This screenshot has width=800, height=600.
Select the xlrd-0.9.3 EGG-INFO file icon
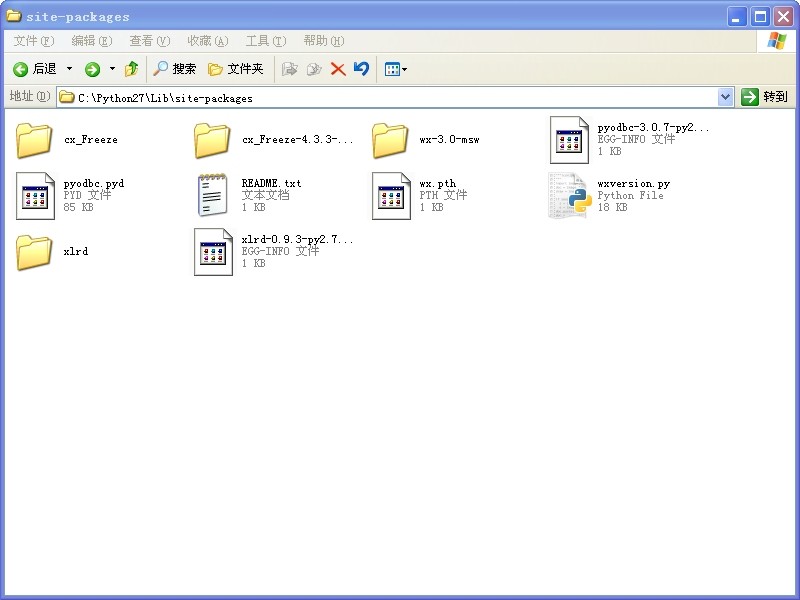click(213, 252)
